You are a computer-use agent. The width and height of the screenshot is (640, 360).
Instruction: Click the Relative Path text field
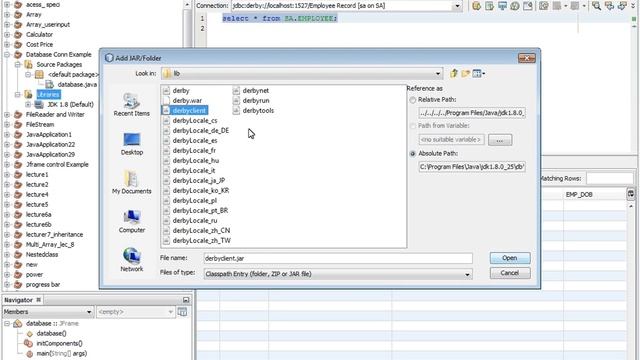[x=471, y=113]
